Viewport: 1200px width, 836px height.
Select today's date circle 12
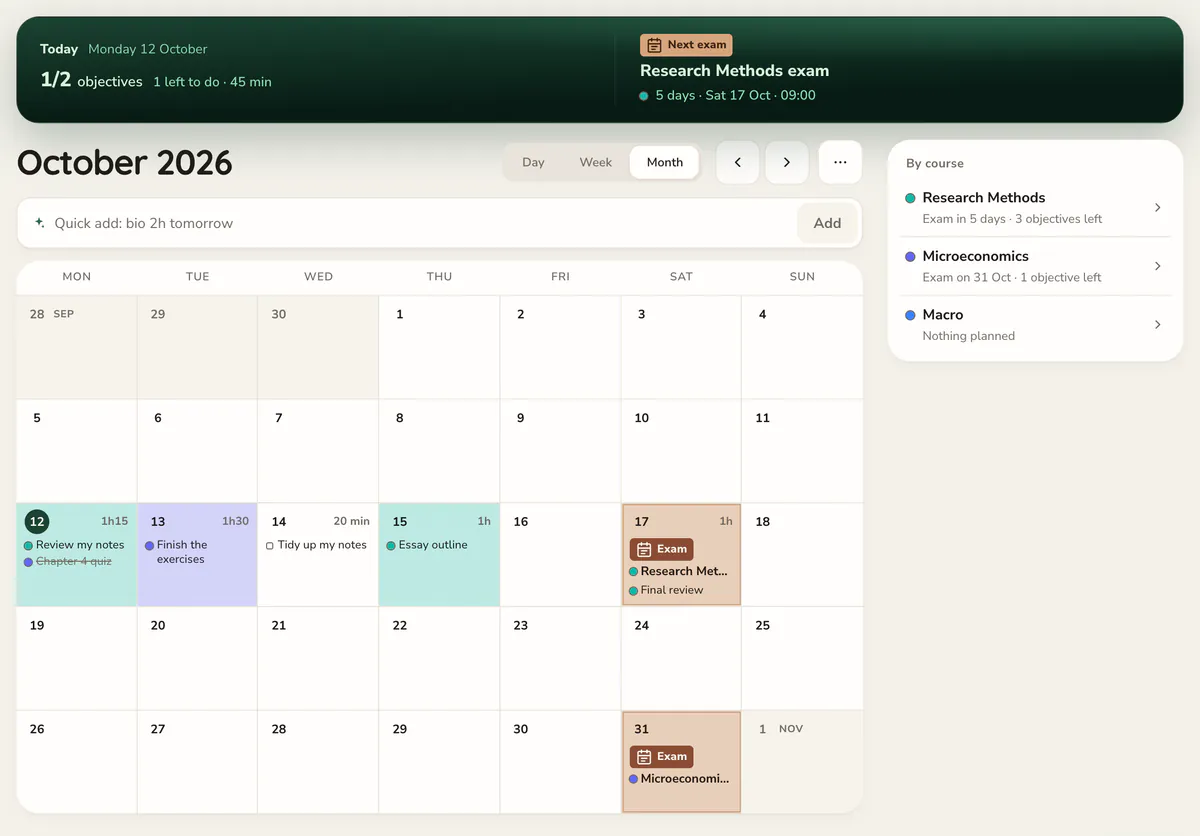(x=37, y=521)
